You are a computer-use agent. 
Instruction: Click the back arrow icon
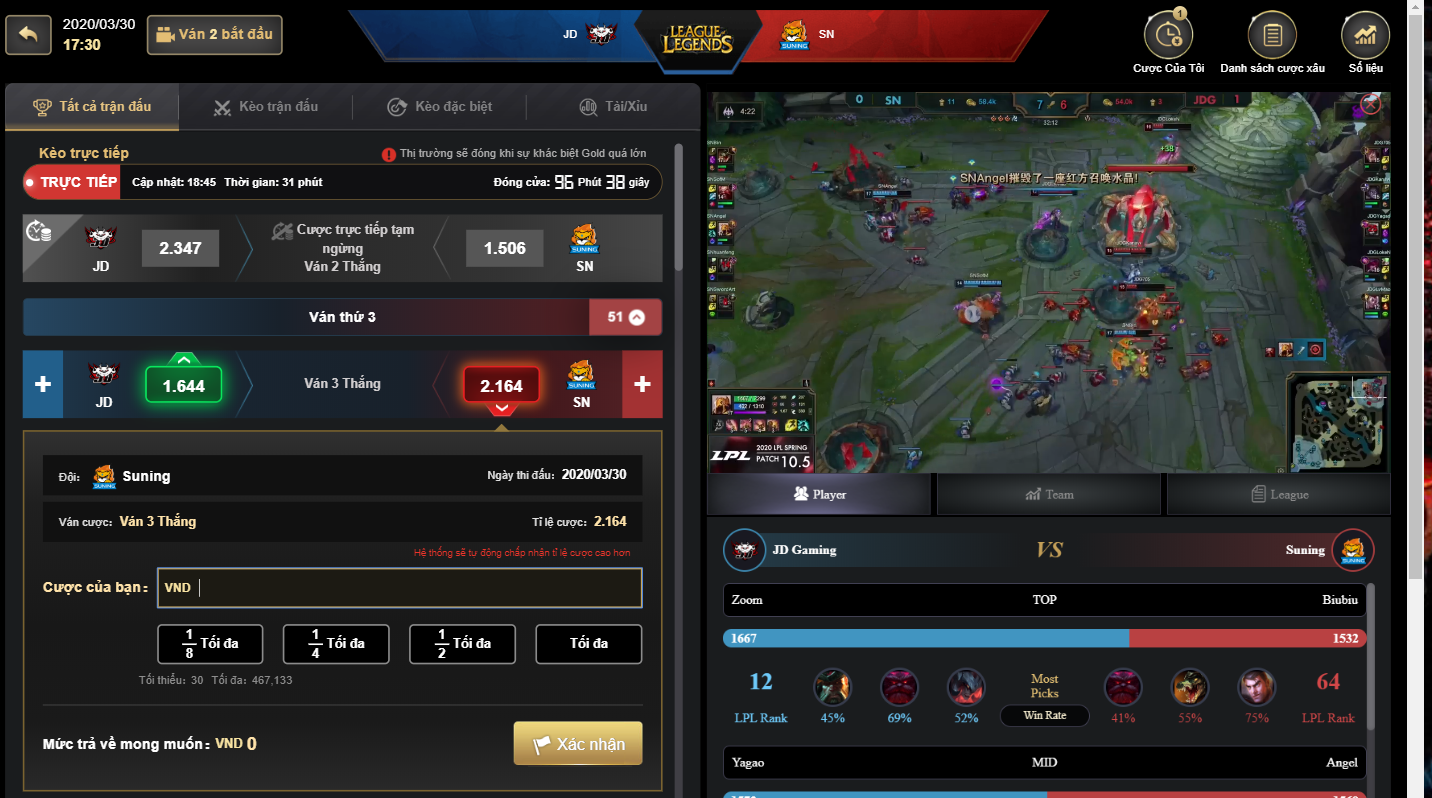28,35
